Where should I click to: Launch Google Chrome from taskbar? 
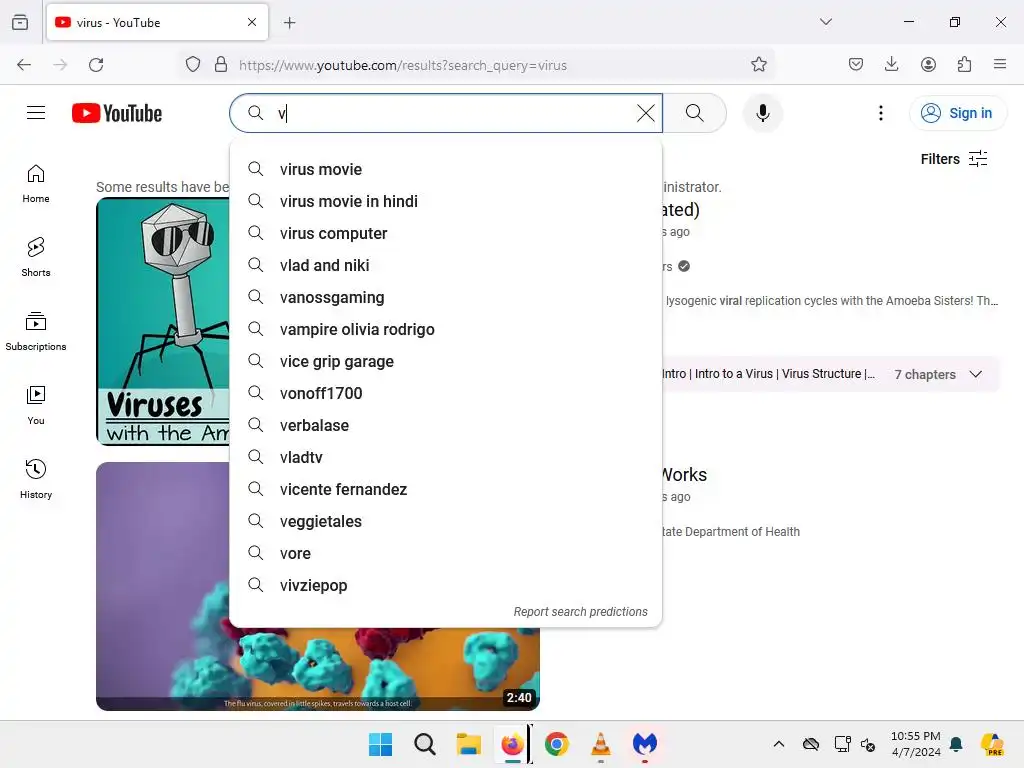coord(556,744)
